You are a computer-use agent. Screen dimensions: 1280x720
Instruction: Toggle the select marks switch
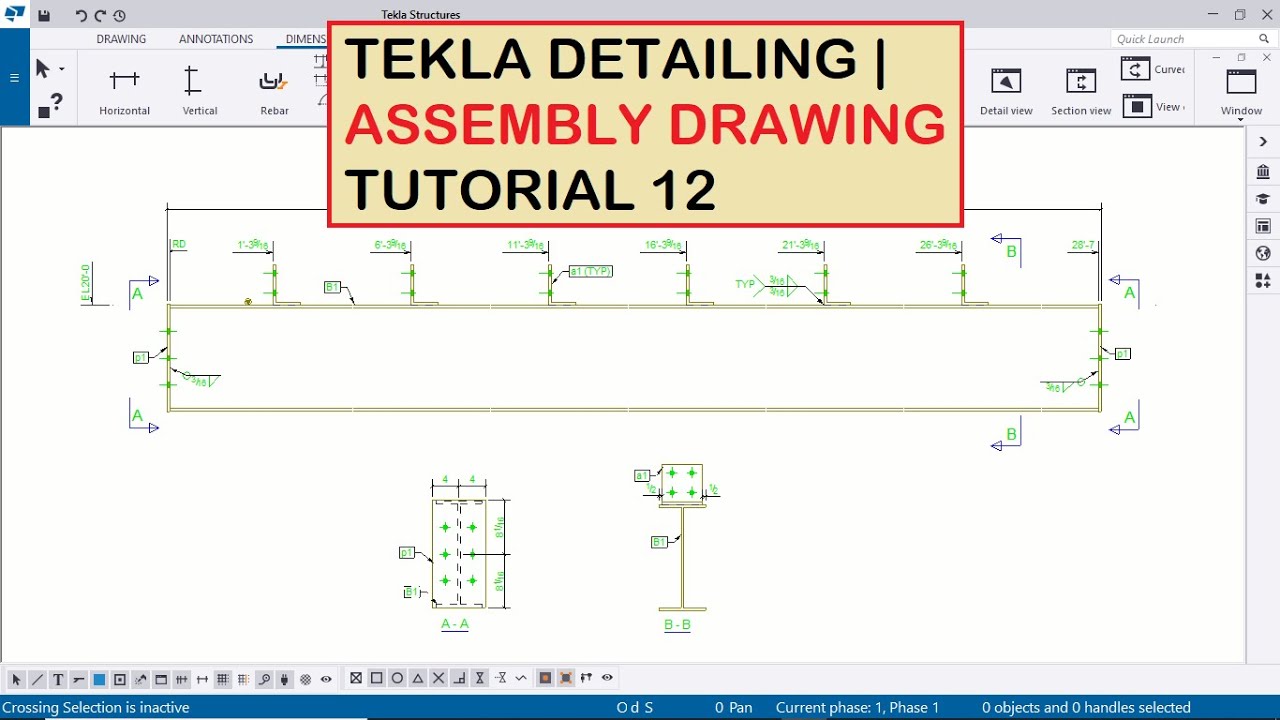coord(78,679)
